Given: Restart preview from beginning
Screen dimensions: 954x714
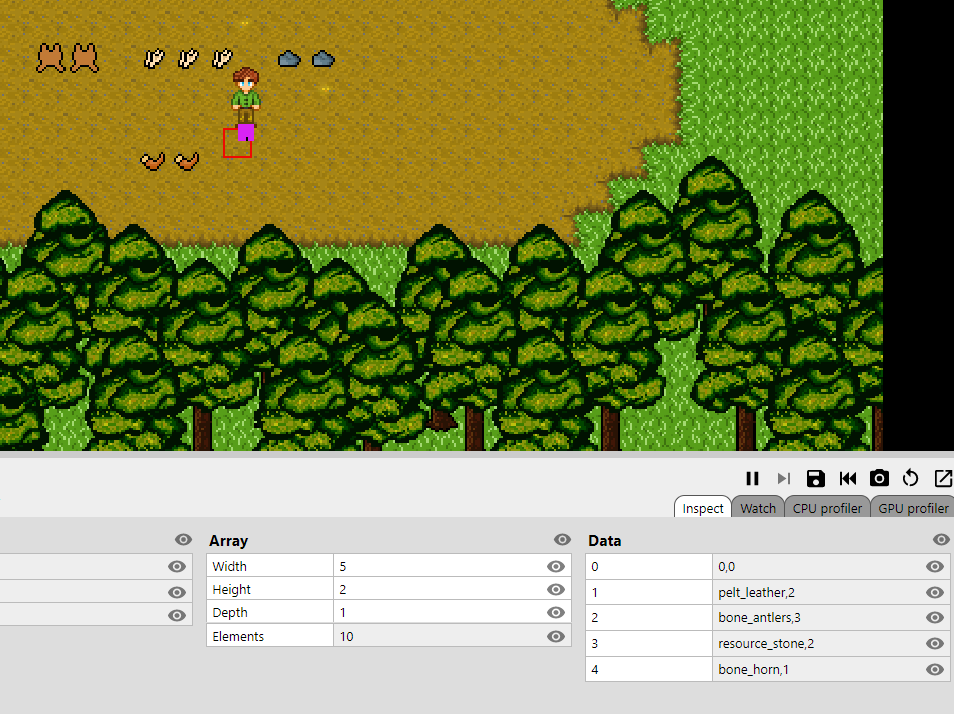Looking at the screenshot, I should pyautogui.click(x=848, y=479).
